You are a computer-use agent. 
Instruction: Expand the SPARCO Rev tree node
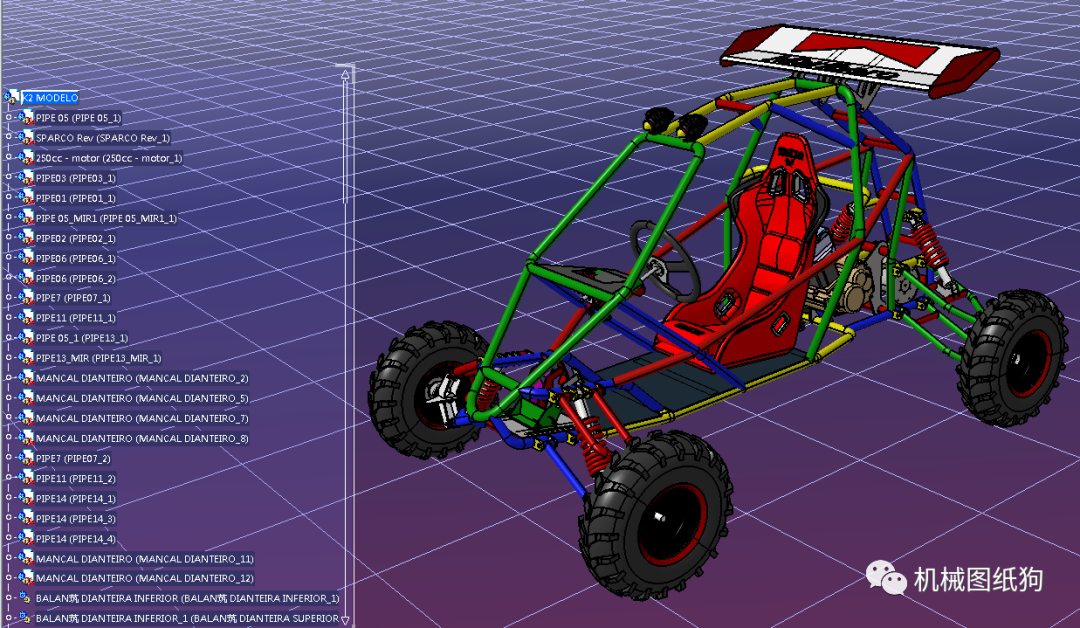coord(8,138)
